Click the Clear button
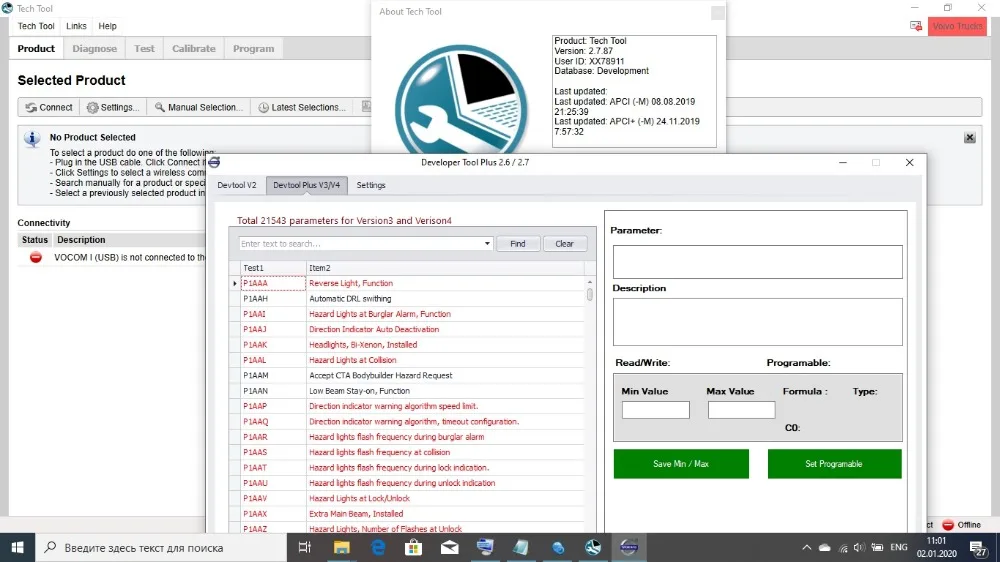The image size is (1000, 562). point(564,244)
